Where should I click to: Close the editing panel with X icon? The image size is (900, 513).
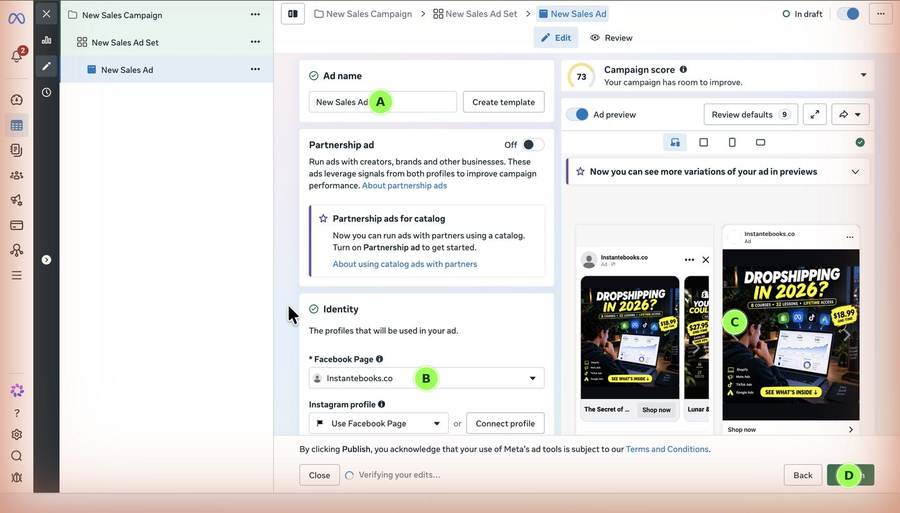coord(46,14)
